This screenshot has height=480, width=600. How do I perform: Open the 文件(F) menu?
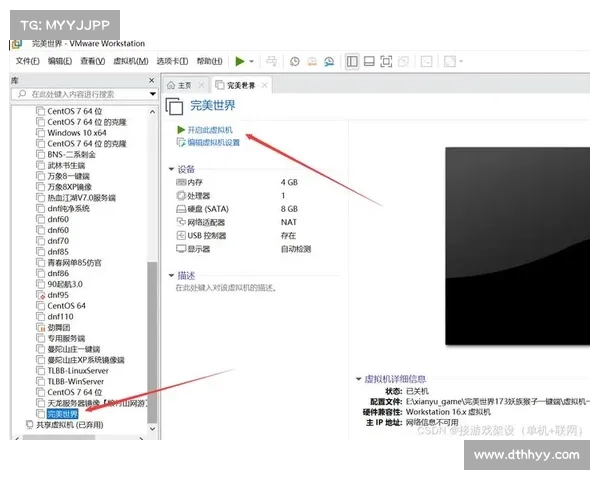[28, 61]
